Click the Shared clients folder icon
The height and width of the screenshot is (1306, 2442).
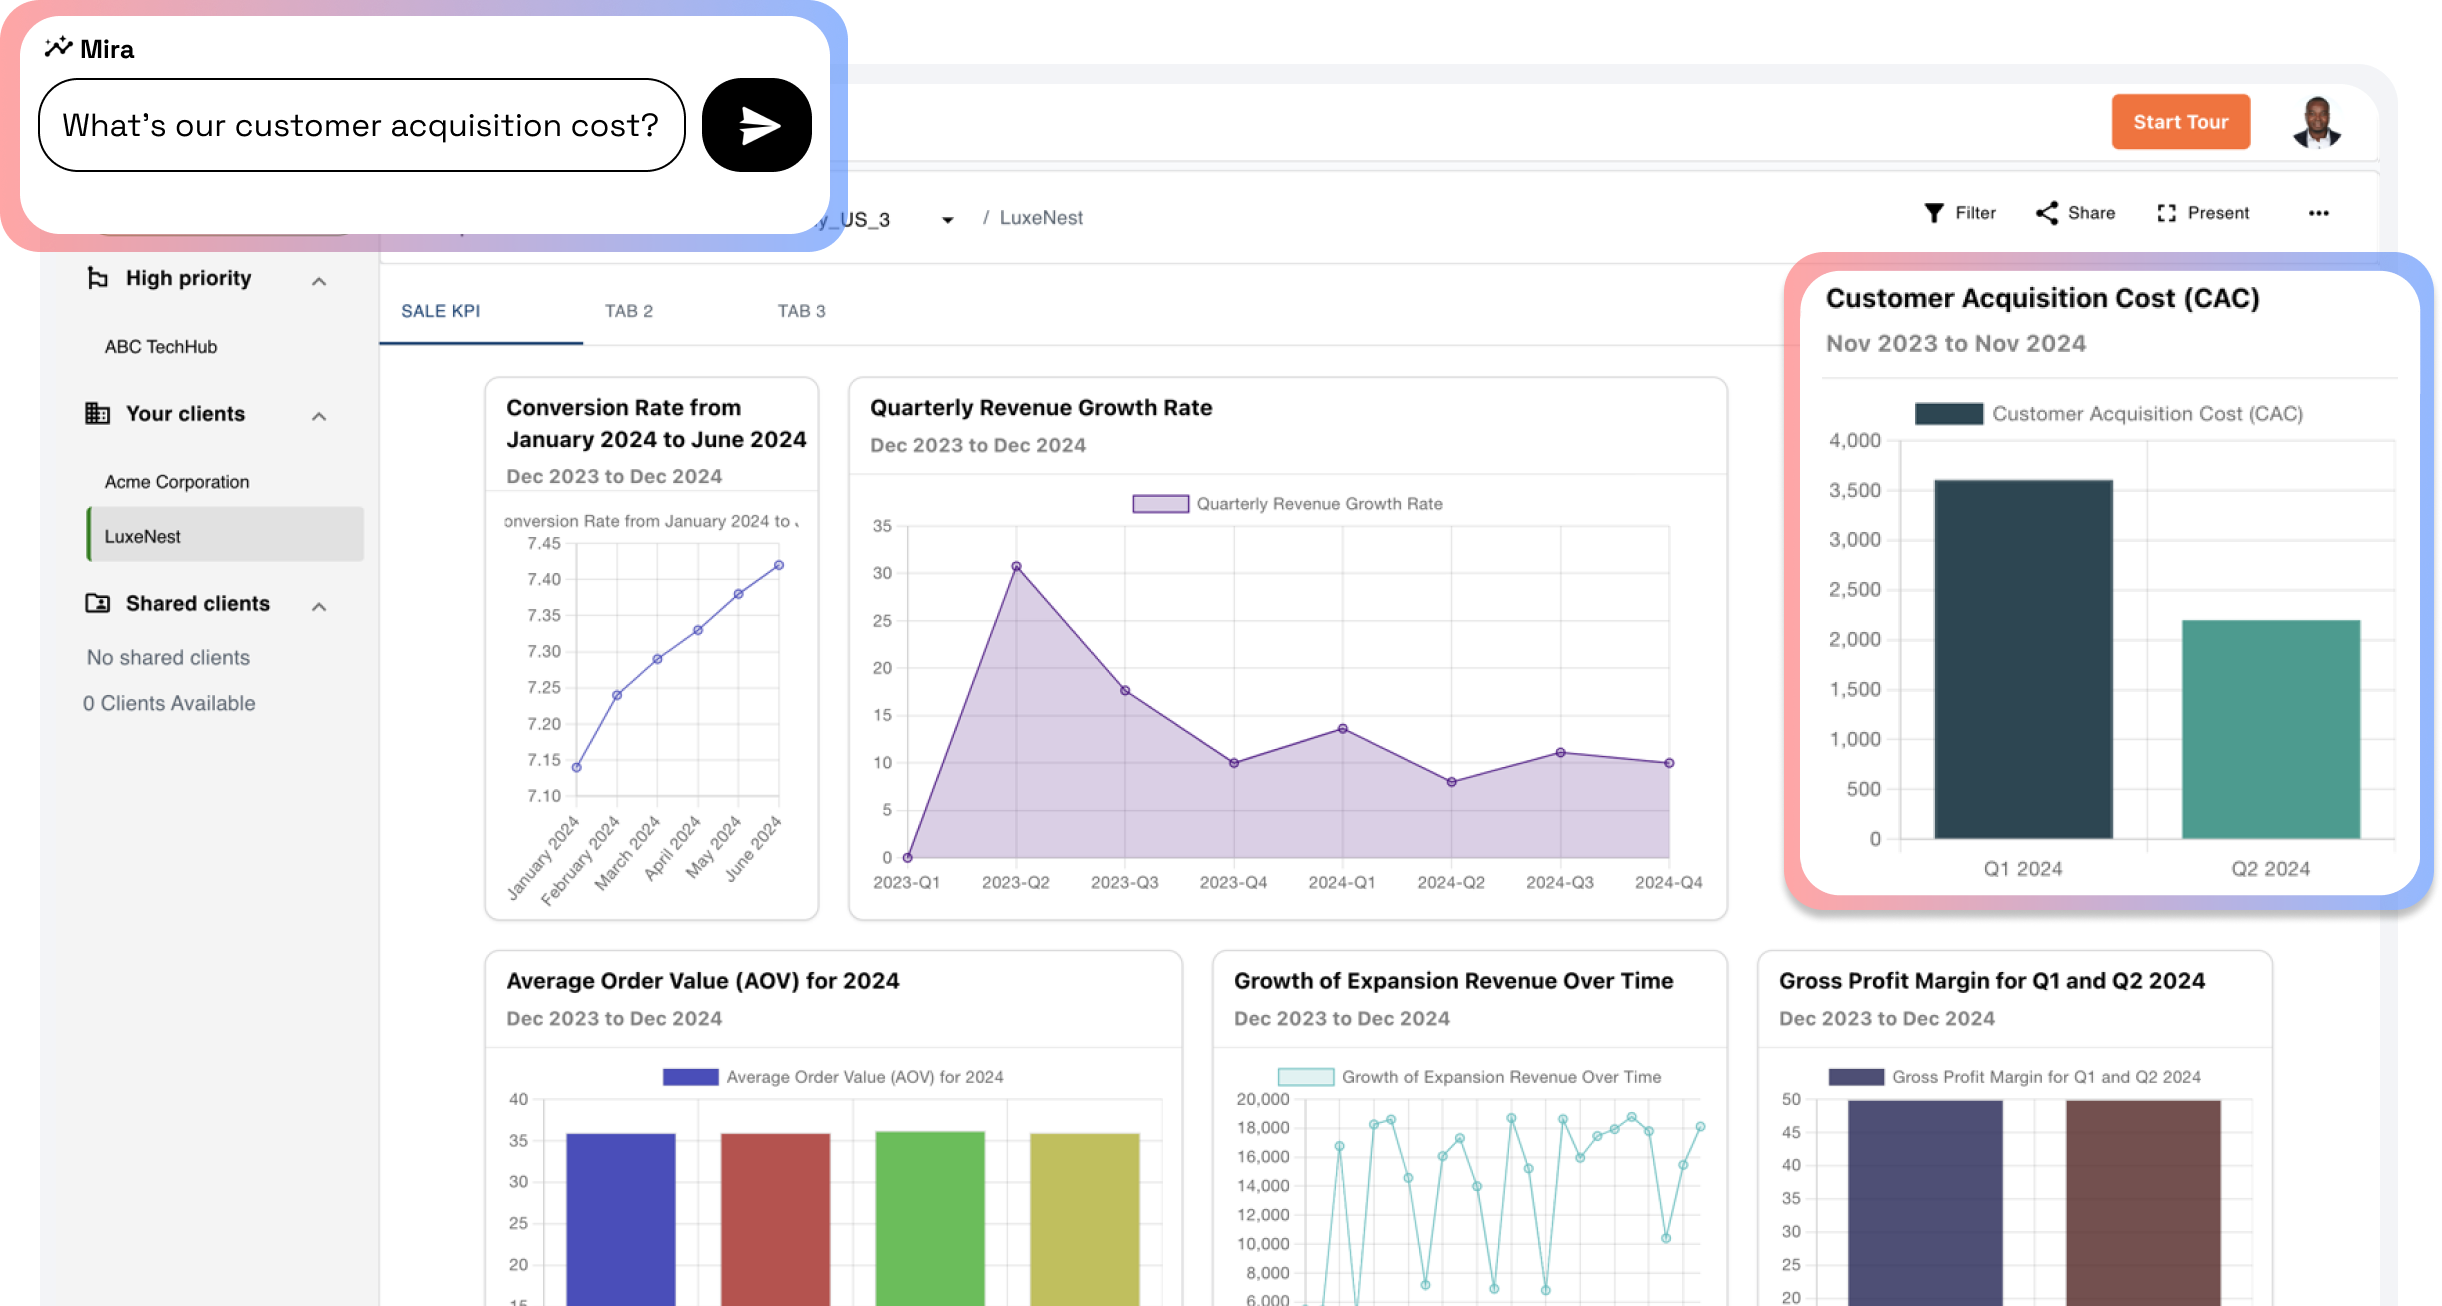coord(97,603)
